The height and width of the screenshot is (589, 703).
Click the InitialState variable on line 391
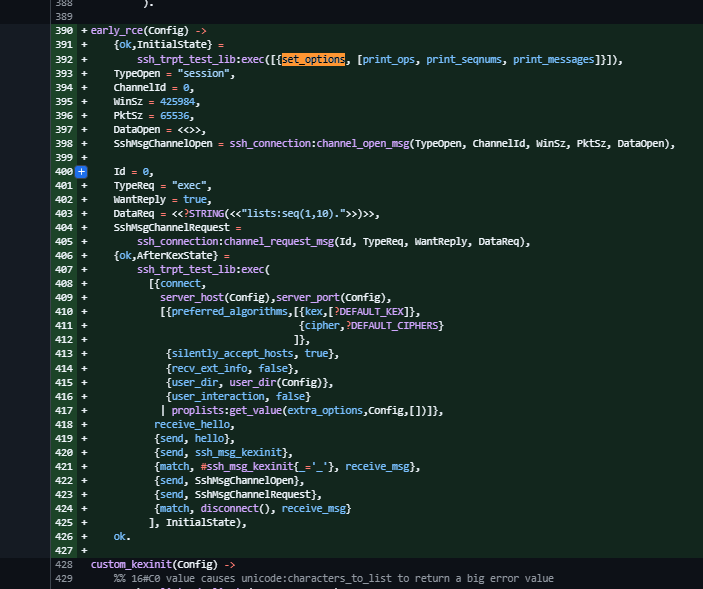(x=171, y=45)
